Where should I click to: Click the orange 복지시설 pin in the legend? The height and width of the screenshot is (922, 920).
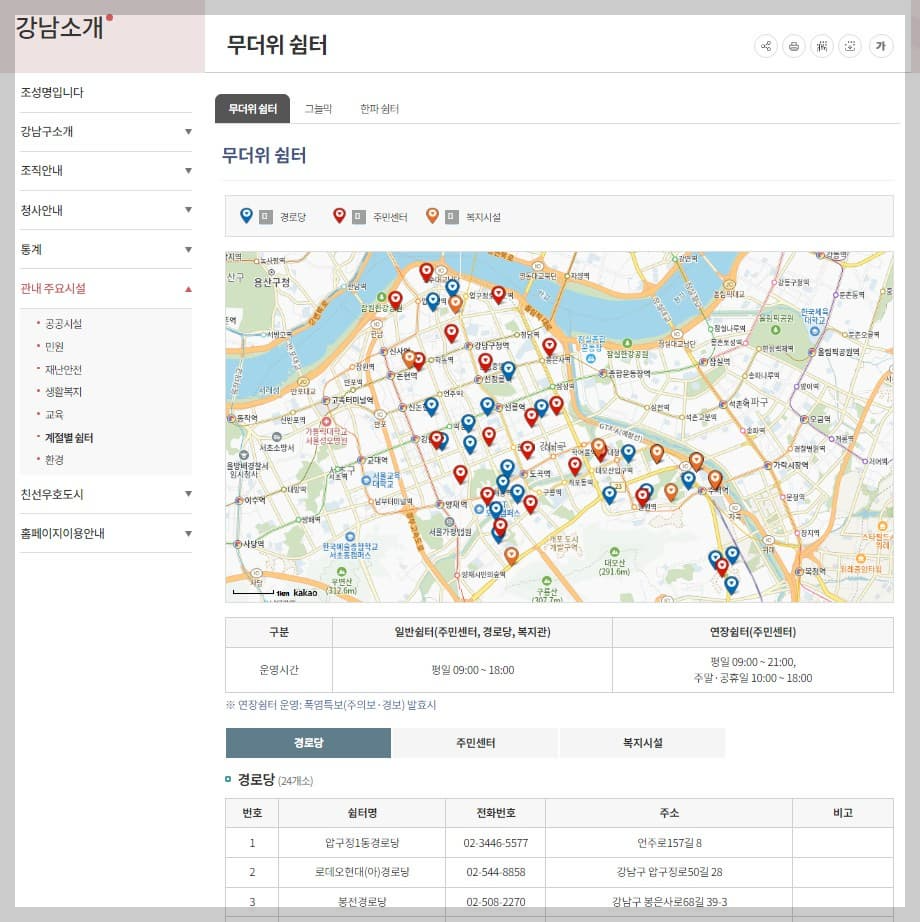(x=431, y=214)
